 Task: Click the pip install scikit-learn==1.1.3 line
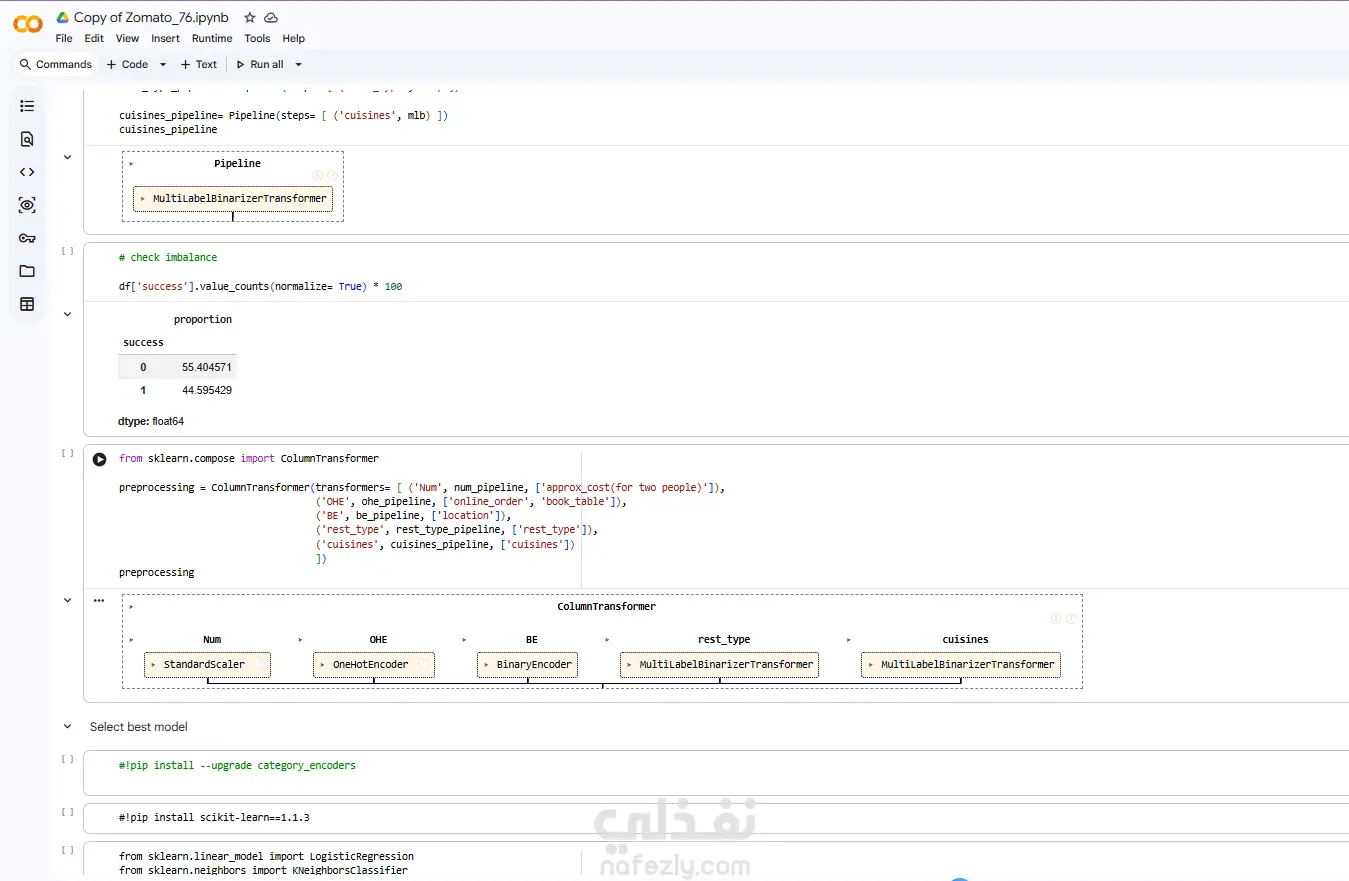point(214,817)
